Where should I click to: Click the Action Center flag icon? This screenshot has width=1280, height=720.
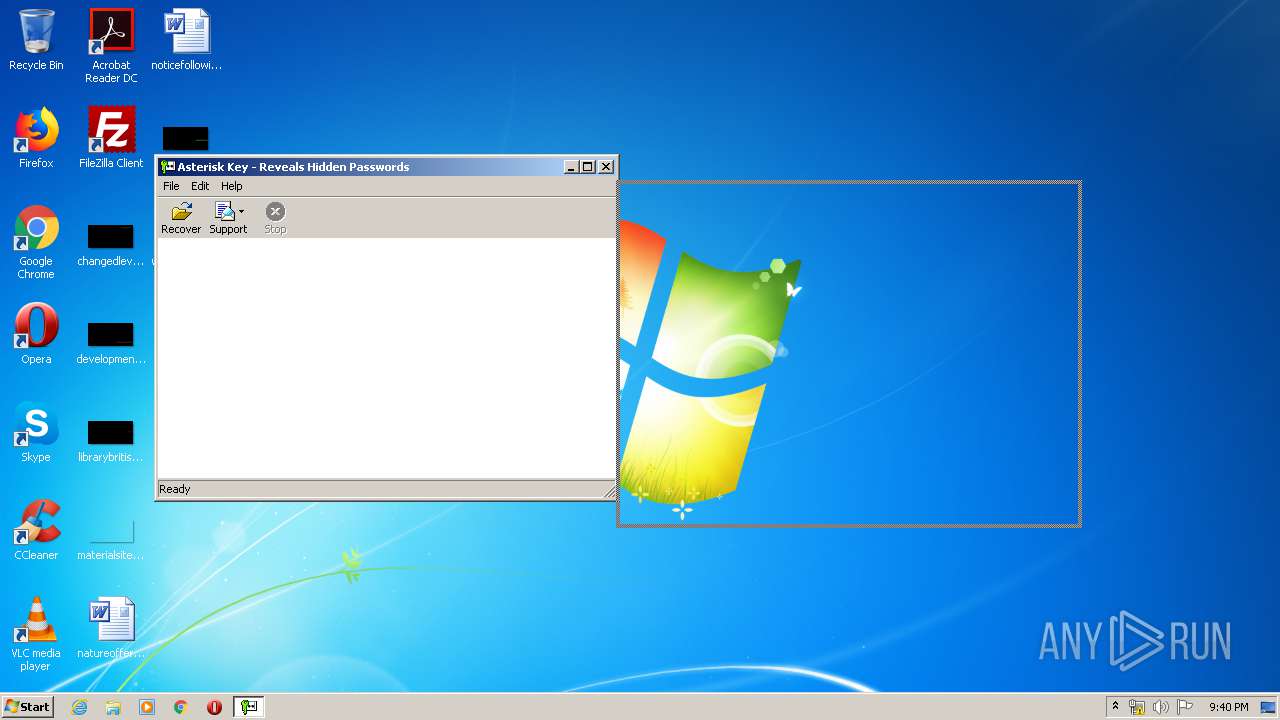point(1185,707)
